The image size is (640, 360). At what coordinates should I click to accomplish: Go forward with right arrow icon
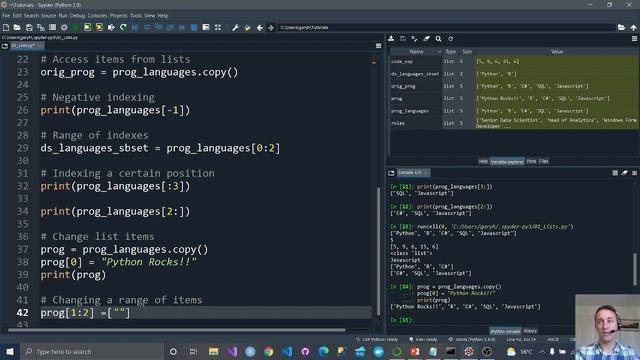[x=271, y=27]
